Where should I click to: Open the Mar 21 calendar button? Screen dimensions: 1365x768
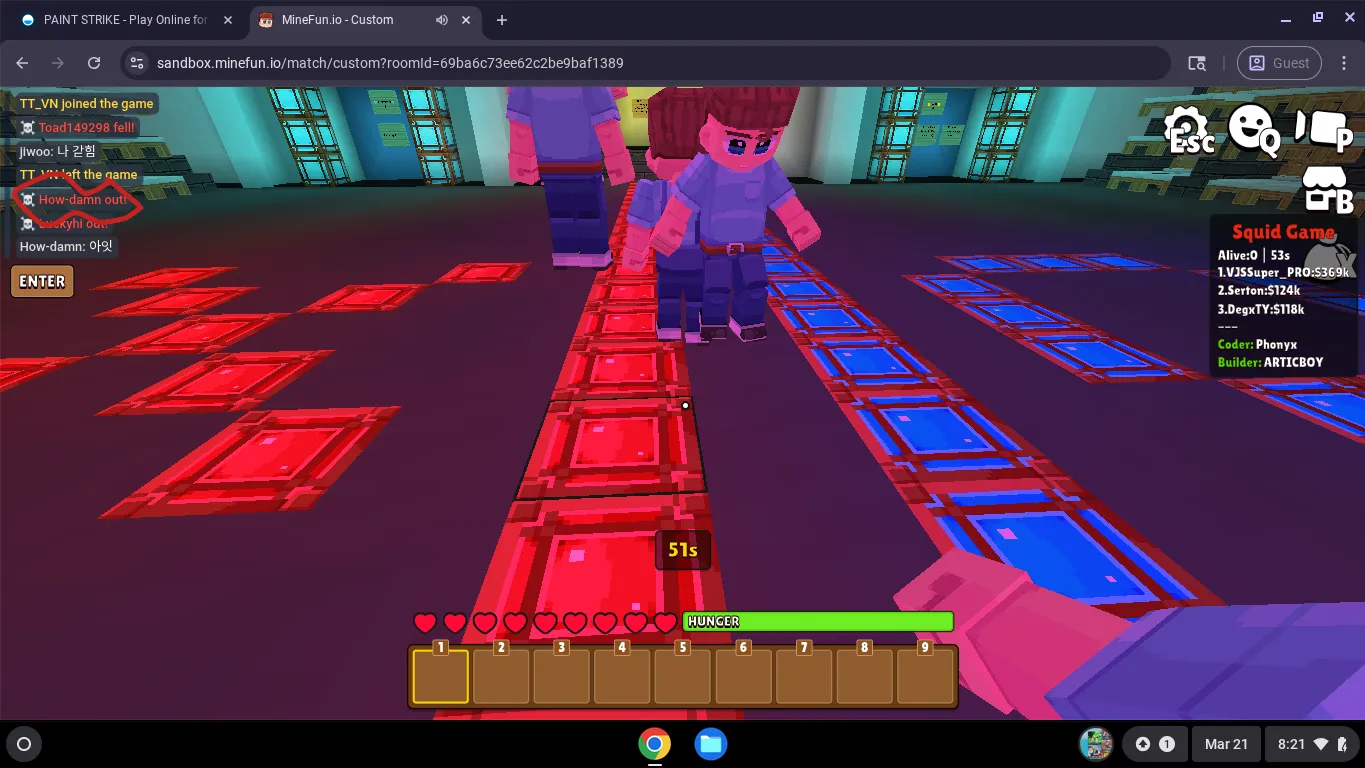tap(1226, 744)
